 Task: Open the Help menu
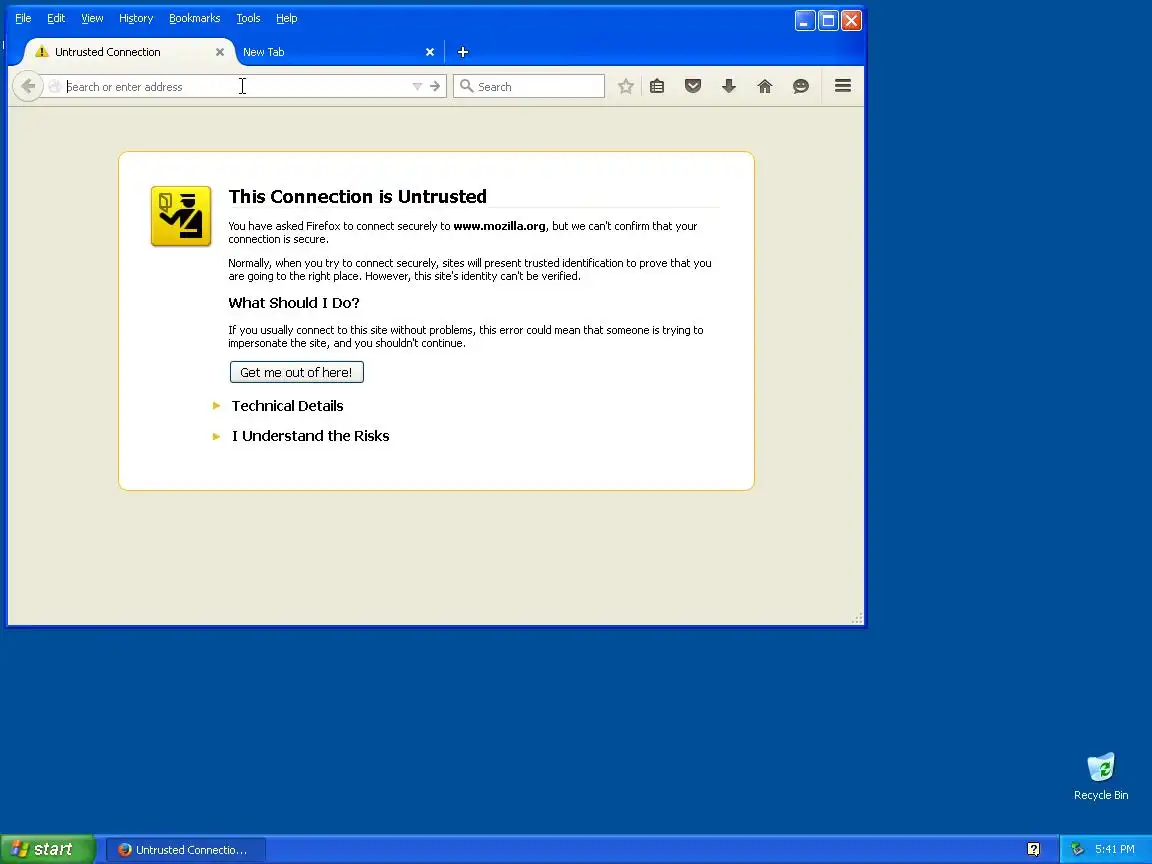[x=287, y=18]
